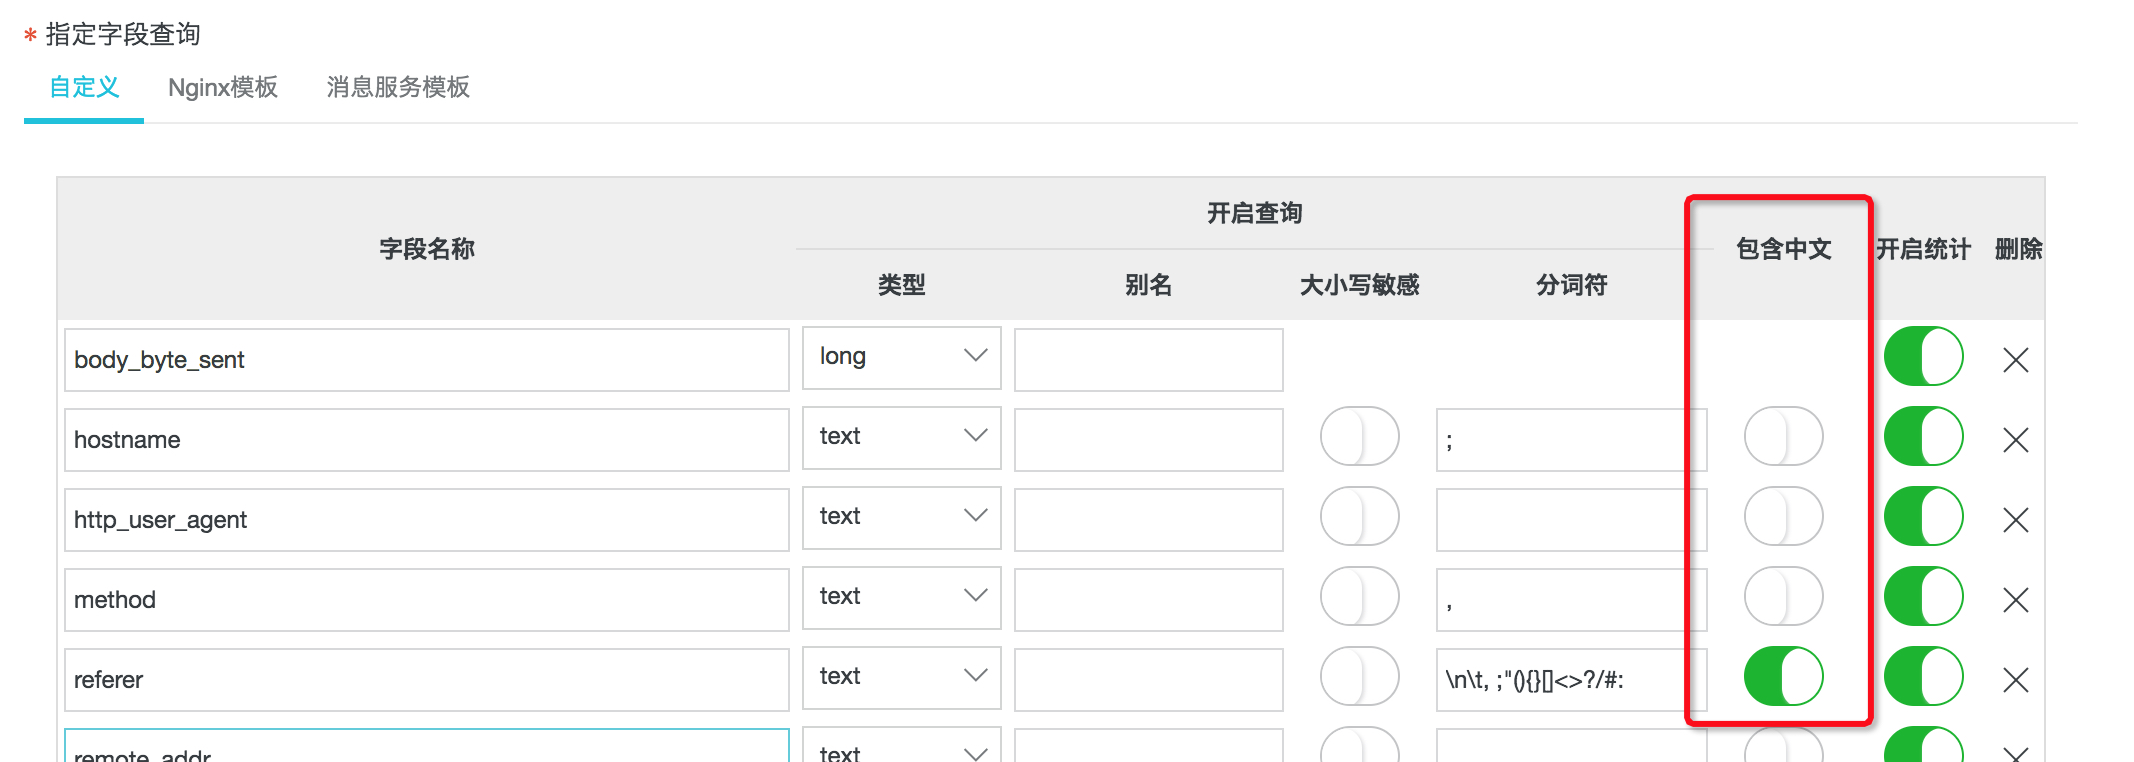Toggle statistics for body_byte_sent
The width and height of the screenshot is (2134, 762).
tap(1924, 356)
